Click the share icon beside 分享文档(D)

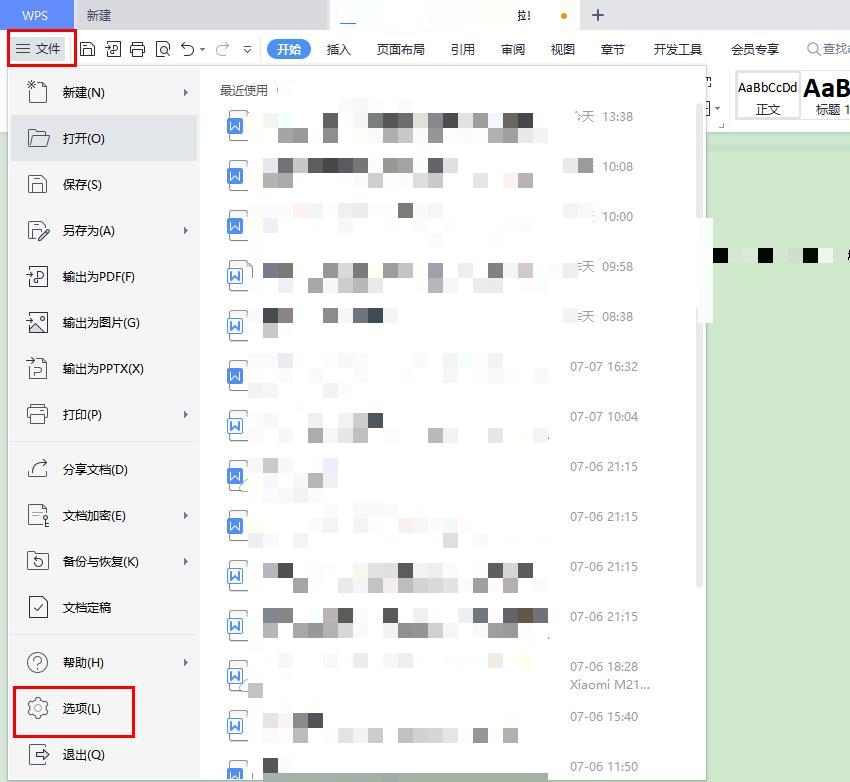37,469
